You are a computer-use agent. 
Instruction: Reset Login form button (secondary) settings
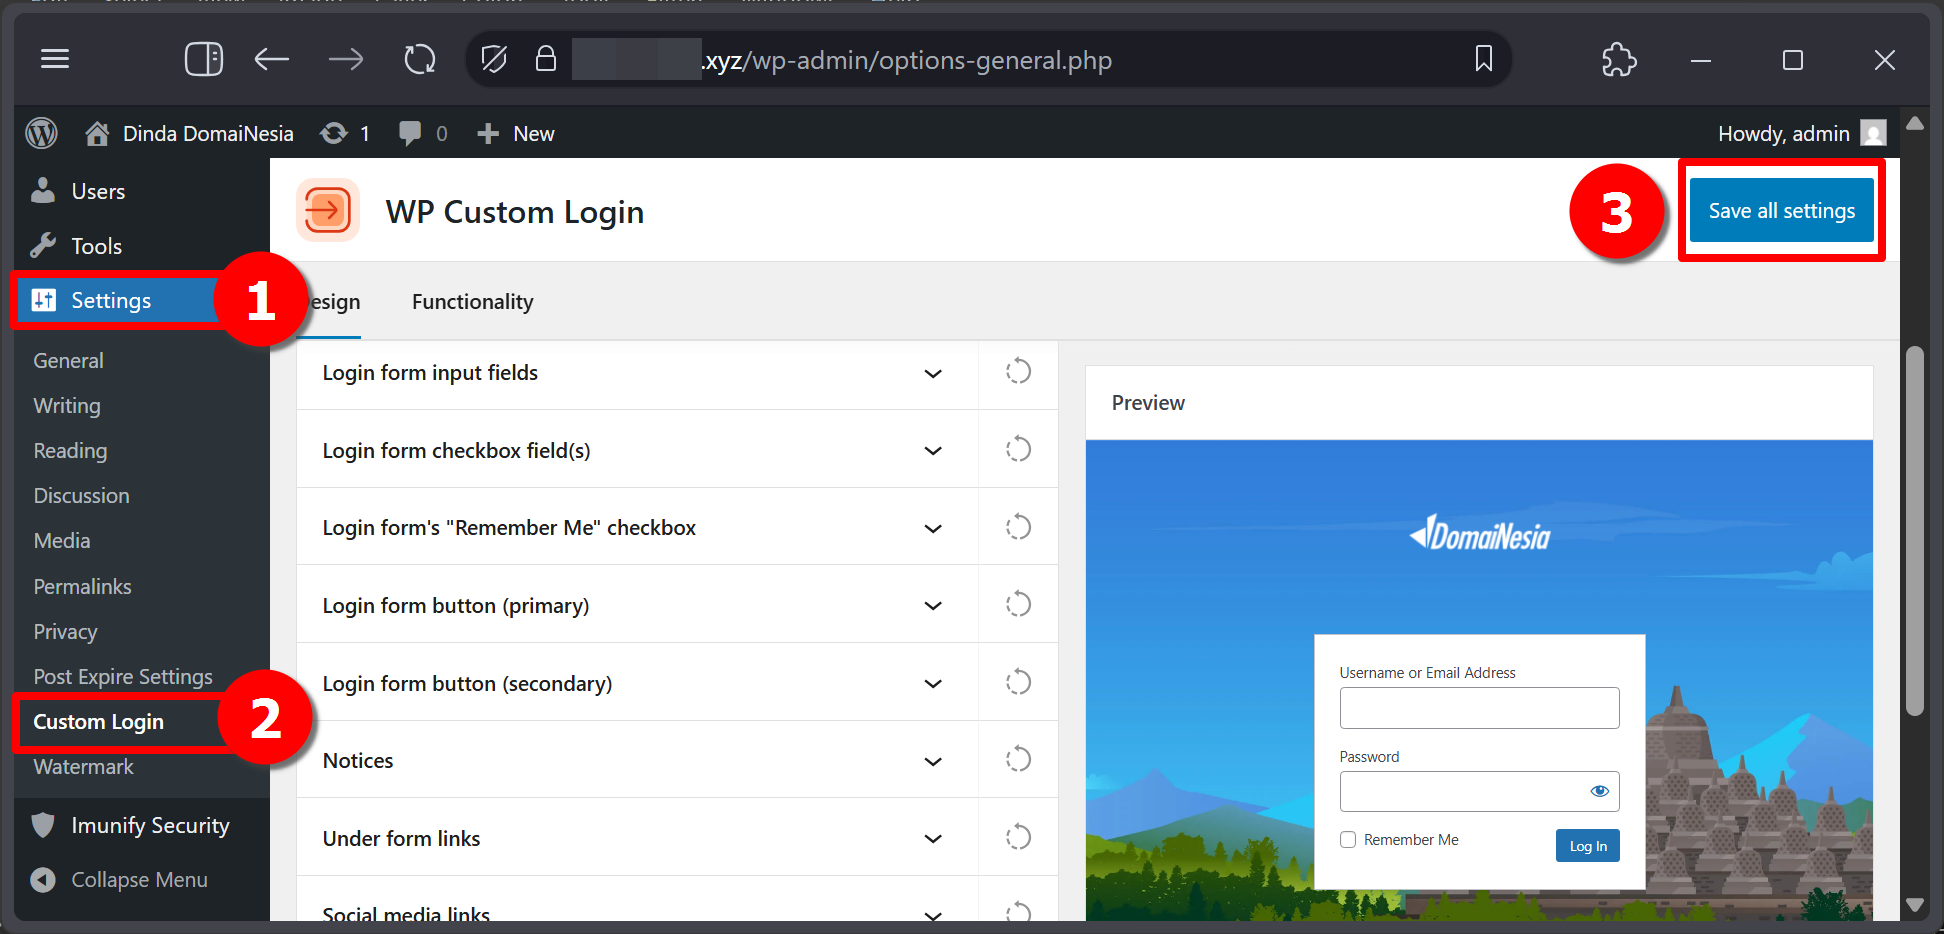click(1018, 682)
